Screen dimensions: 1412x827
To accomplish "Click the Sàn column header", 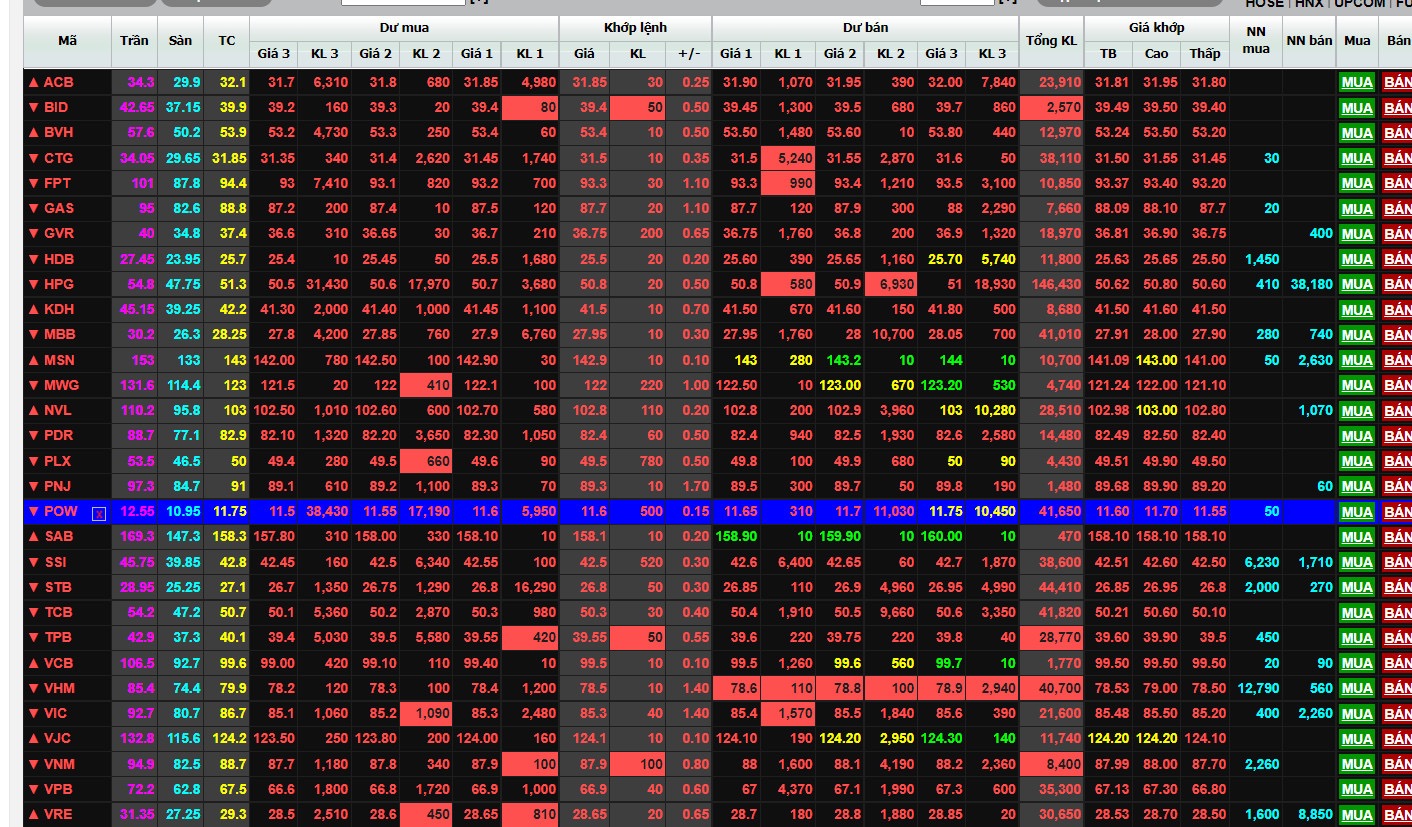I will [180, 41].
